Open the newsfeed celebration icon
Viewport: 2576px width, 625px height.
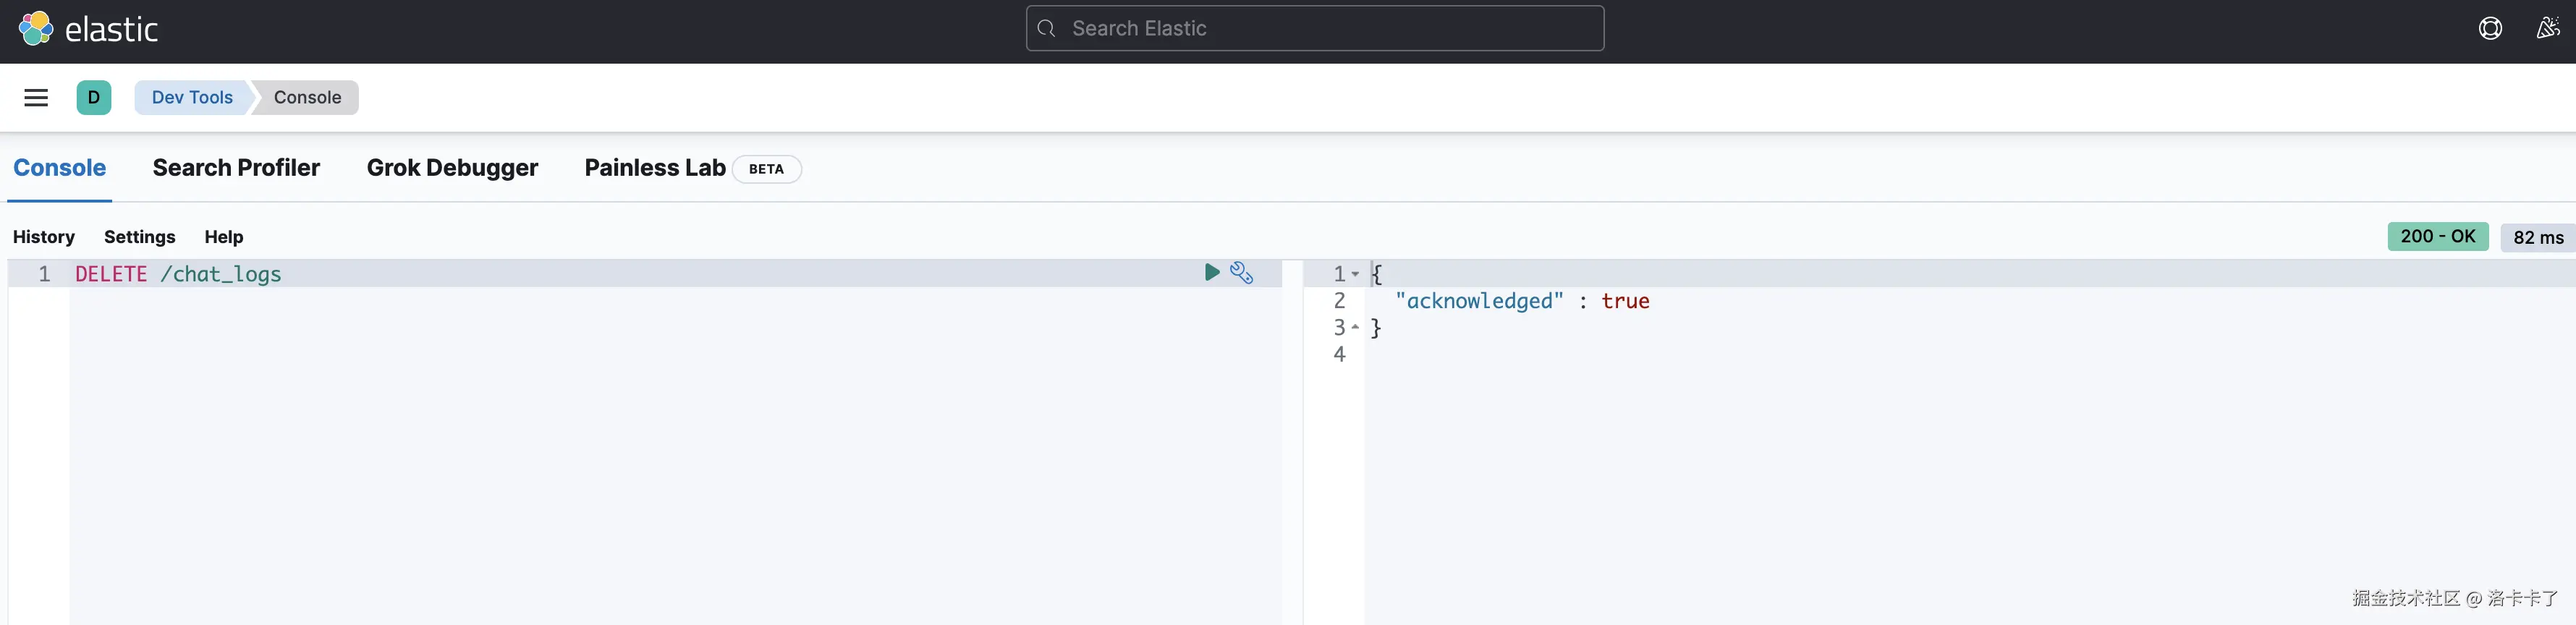pos(2548,29)
